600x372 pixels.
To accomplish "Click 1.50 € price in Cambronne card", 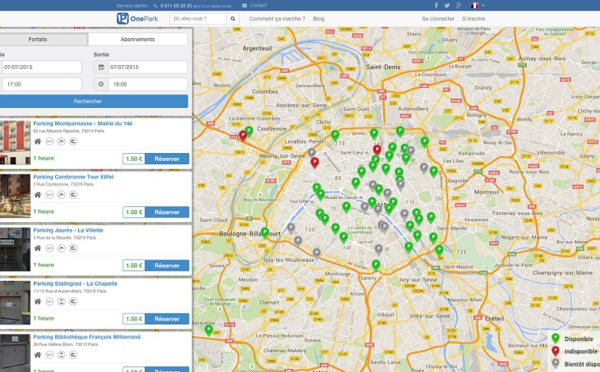I will (x=134, y=212).
